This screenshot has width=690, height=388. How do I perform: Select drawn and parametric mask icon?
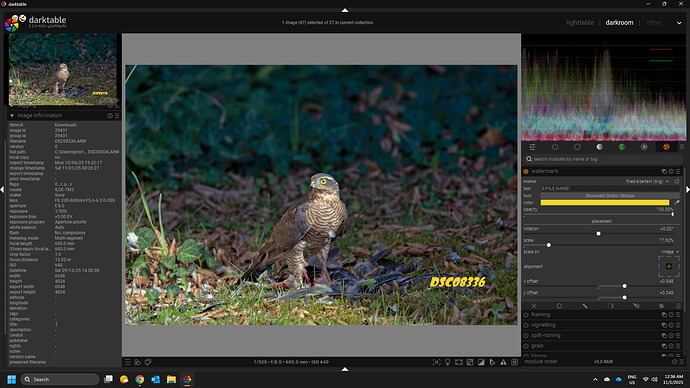click(x=636, y=306)
